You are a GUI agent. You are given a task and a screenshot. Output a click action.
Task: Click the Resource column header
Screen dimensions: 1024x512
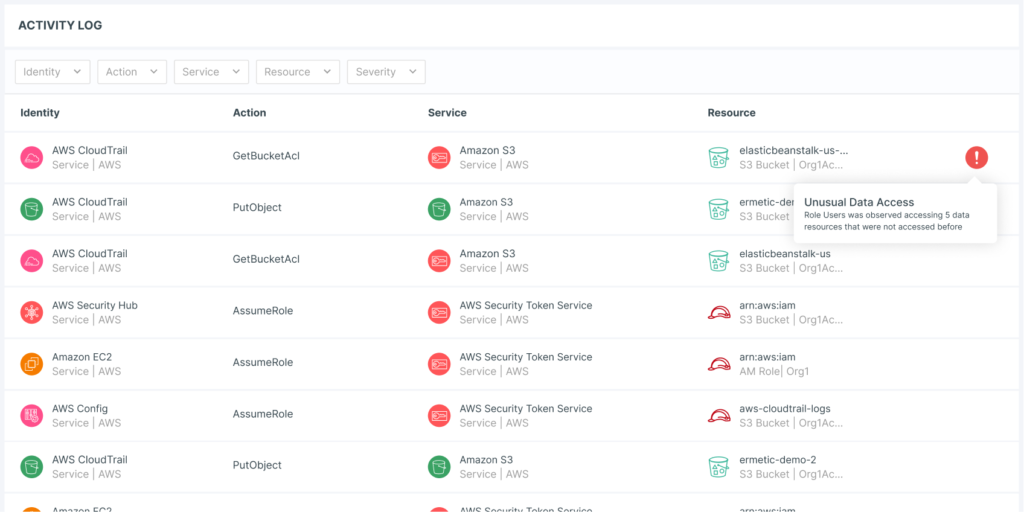tap(731, 112)
